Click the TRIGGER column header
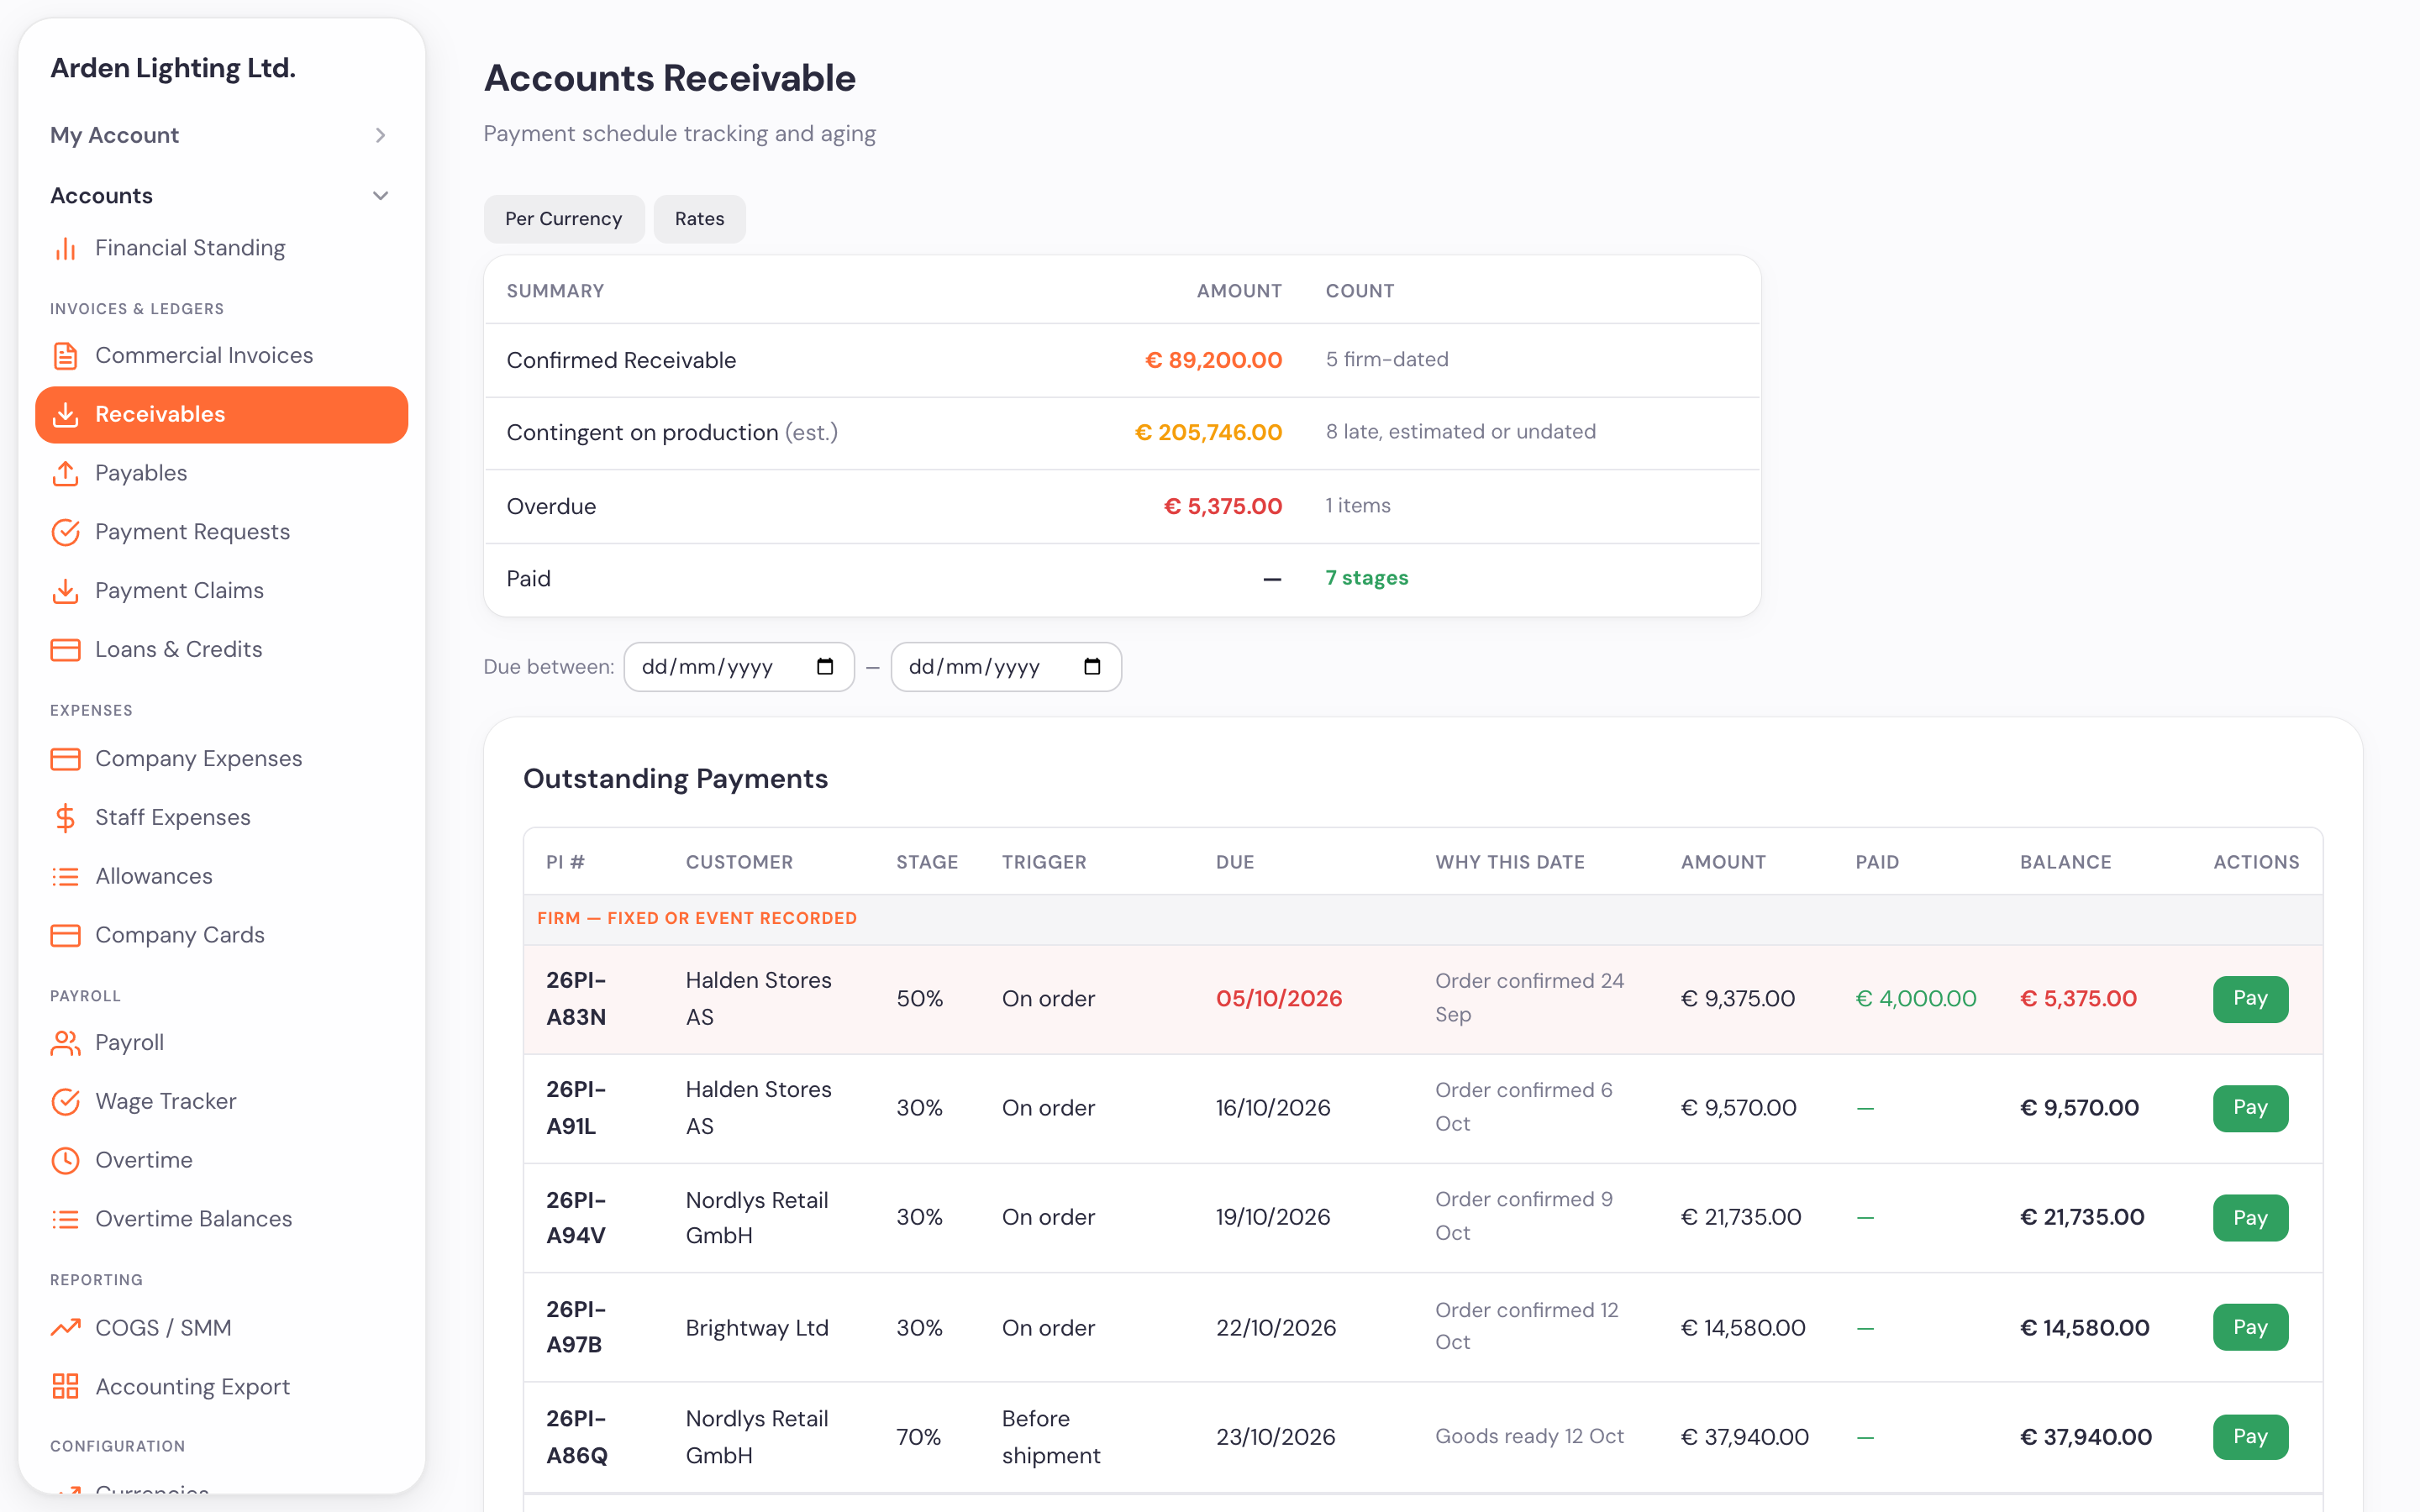 [1044, 862]
